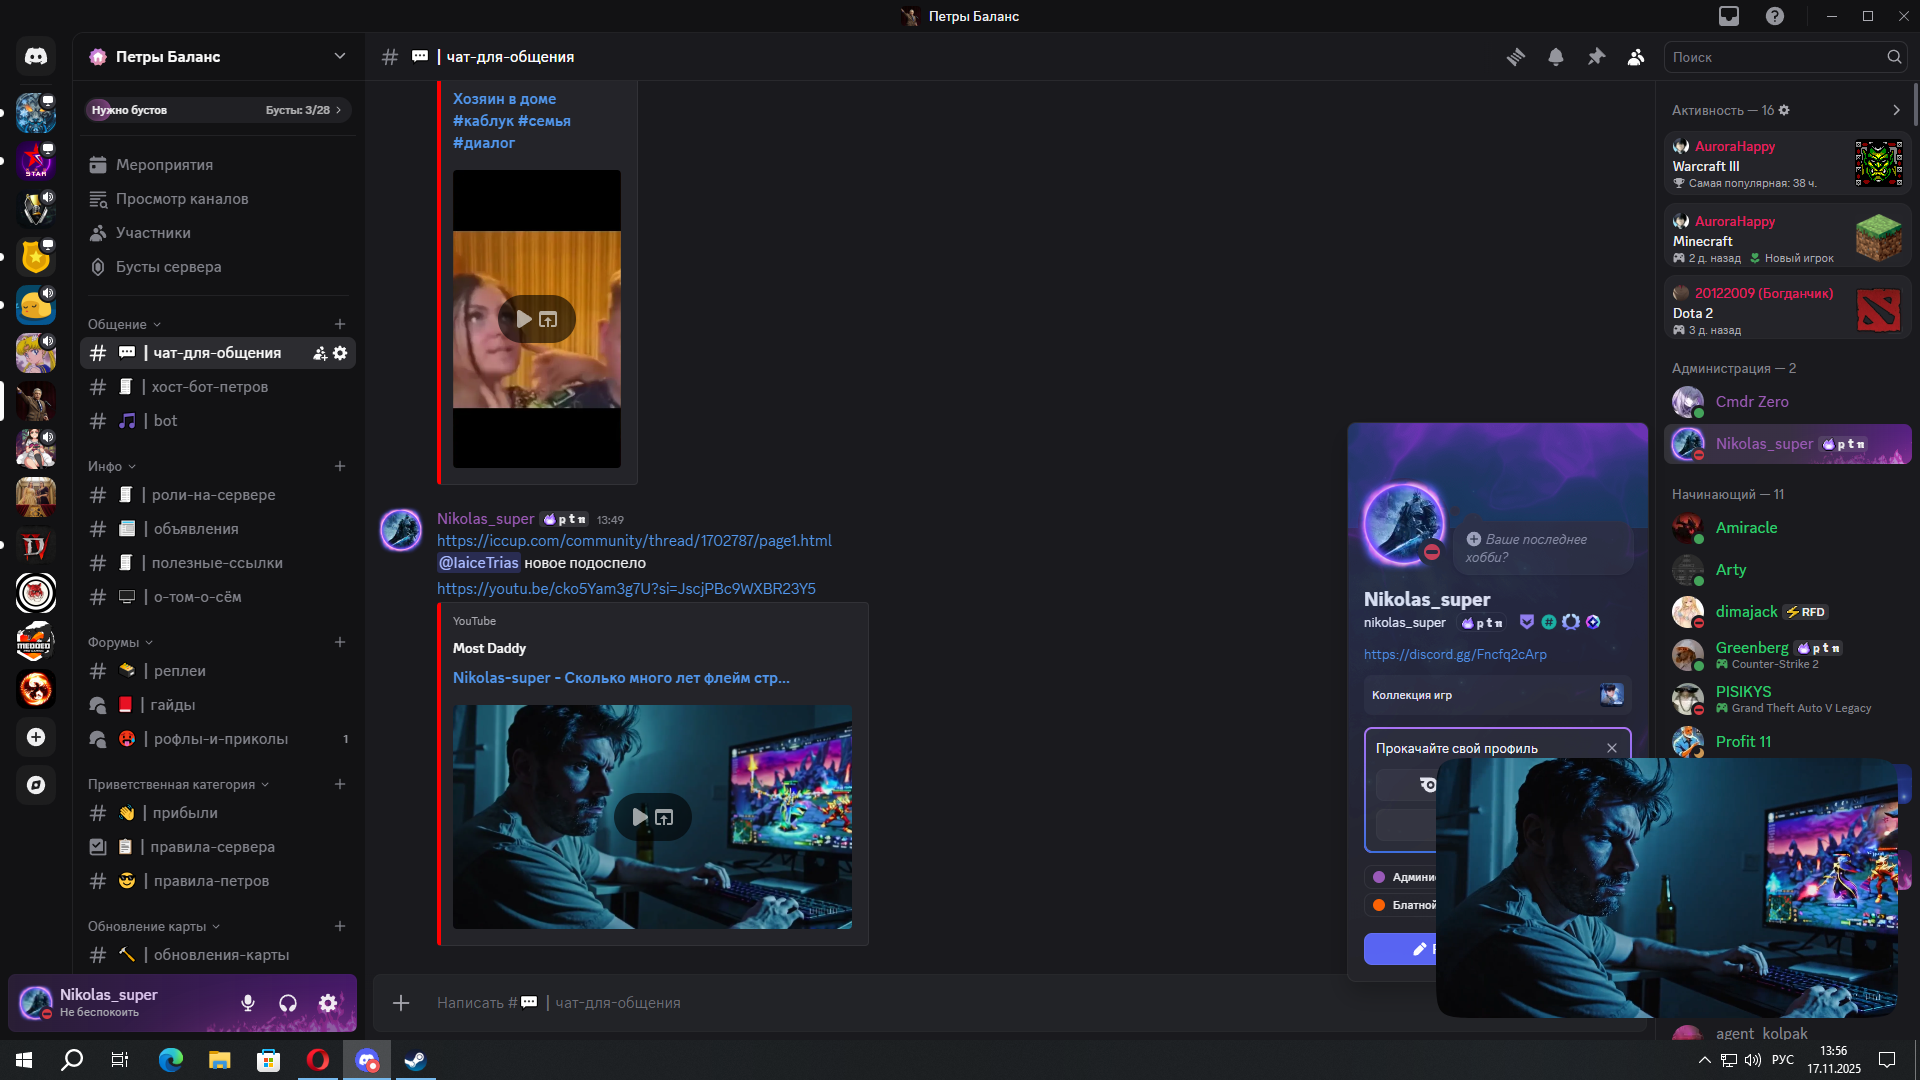1920x1080 pixels.
Task: Open the Мероприятия menu item
Action: pos(164,165)
